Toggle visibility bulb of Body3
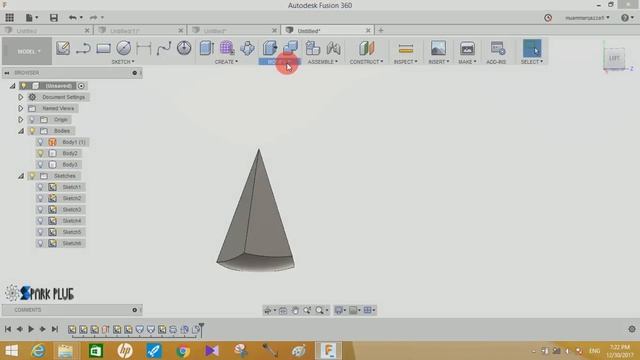This screenshot has width=640, height=360. [40, 164]
